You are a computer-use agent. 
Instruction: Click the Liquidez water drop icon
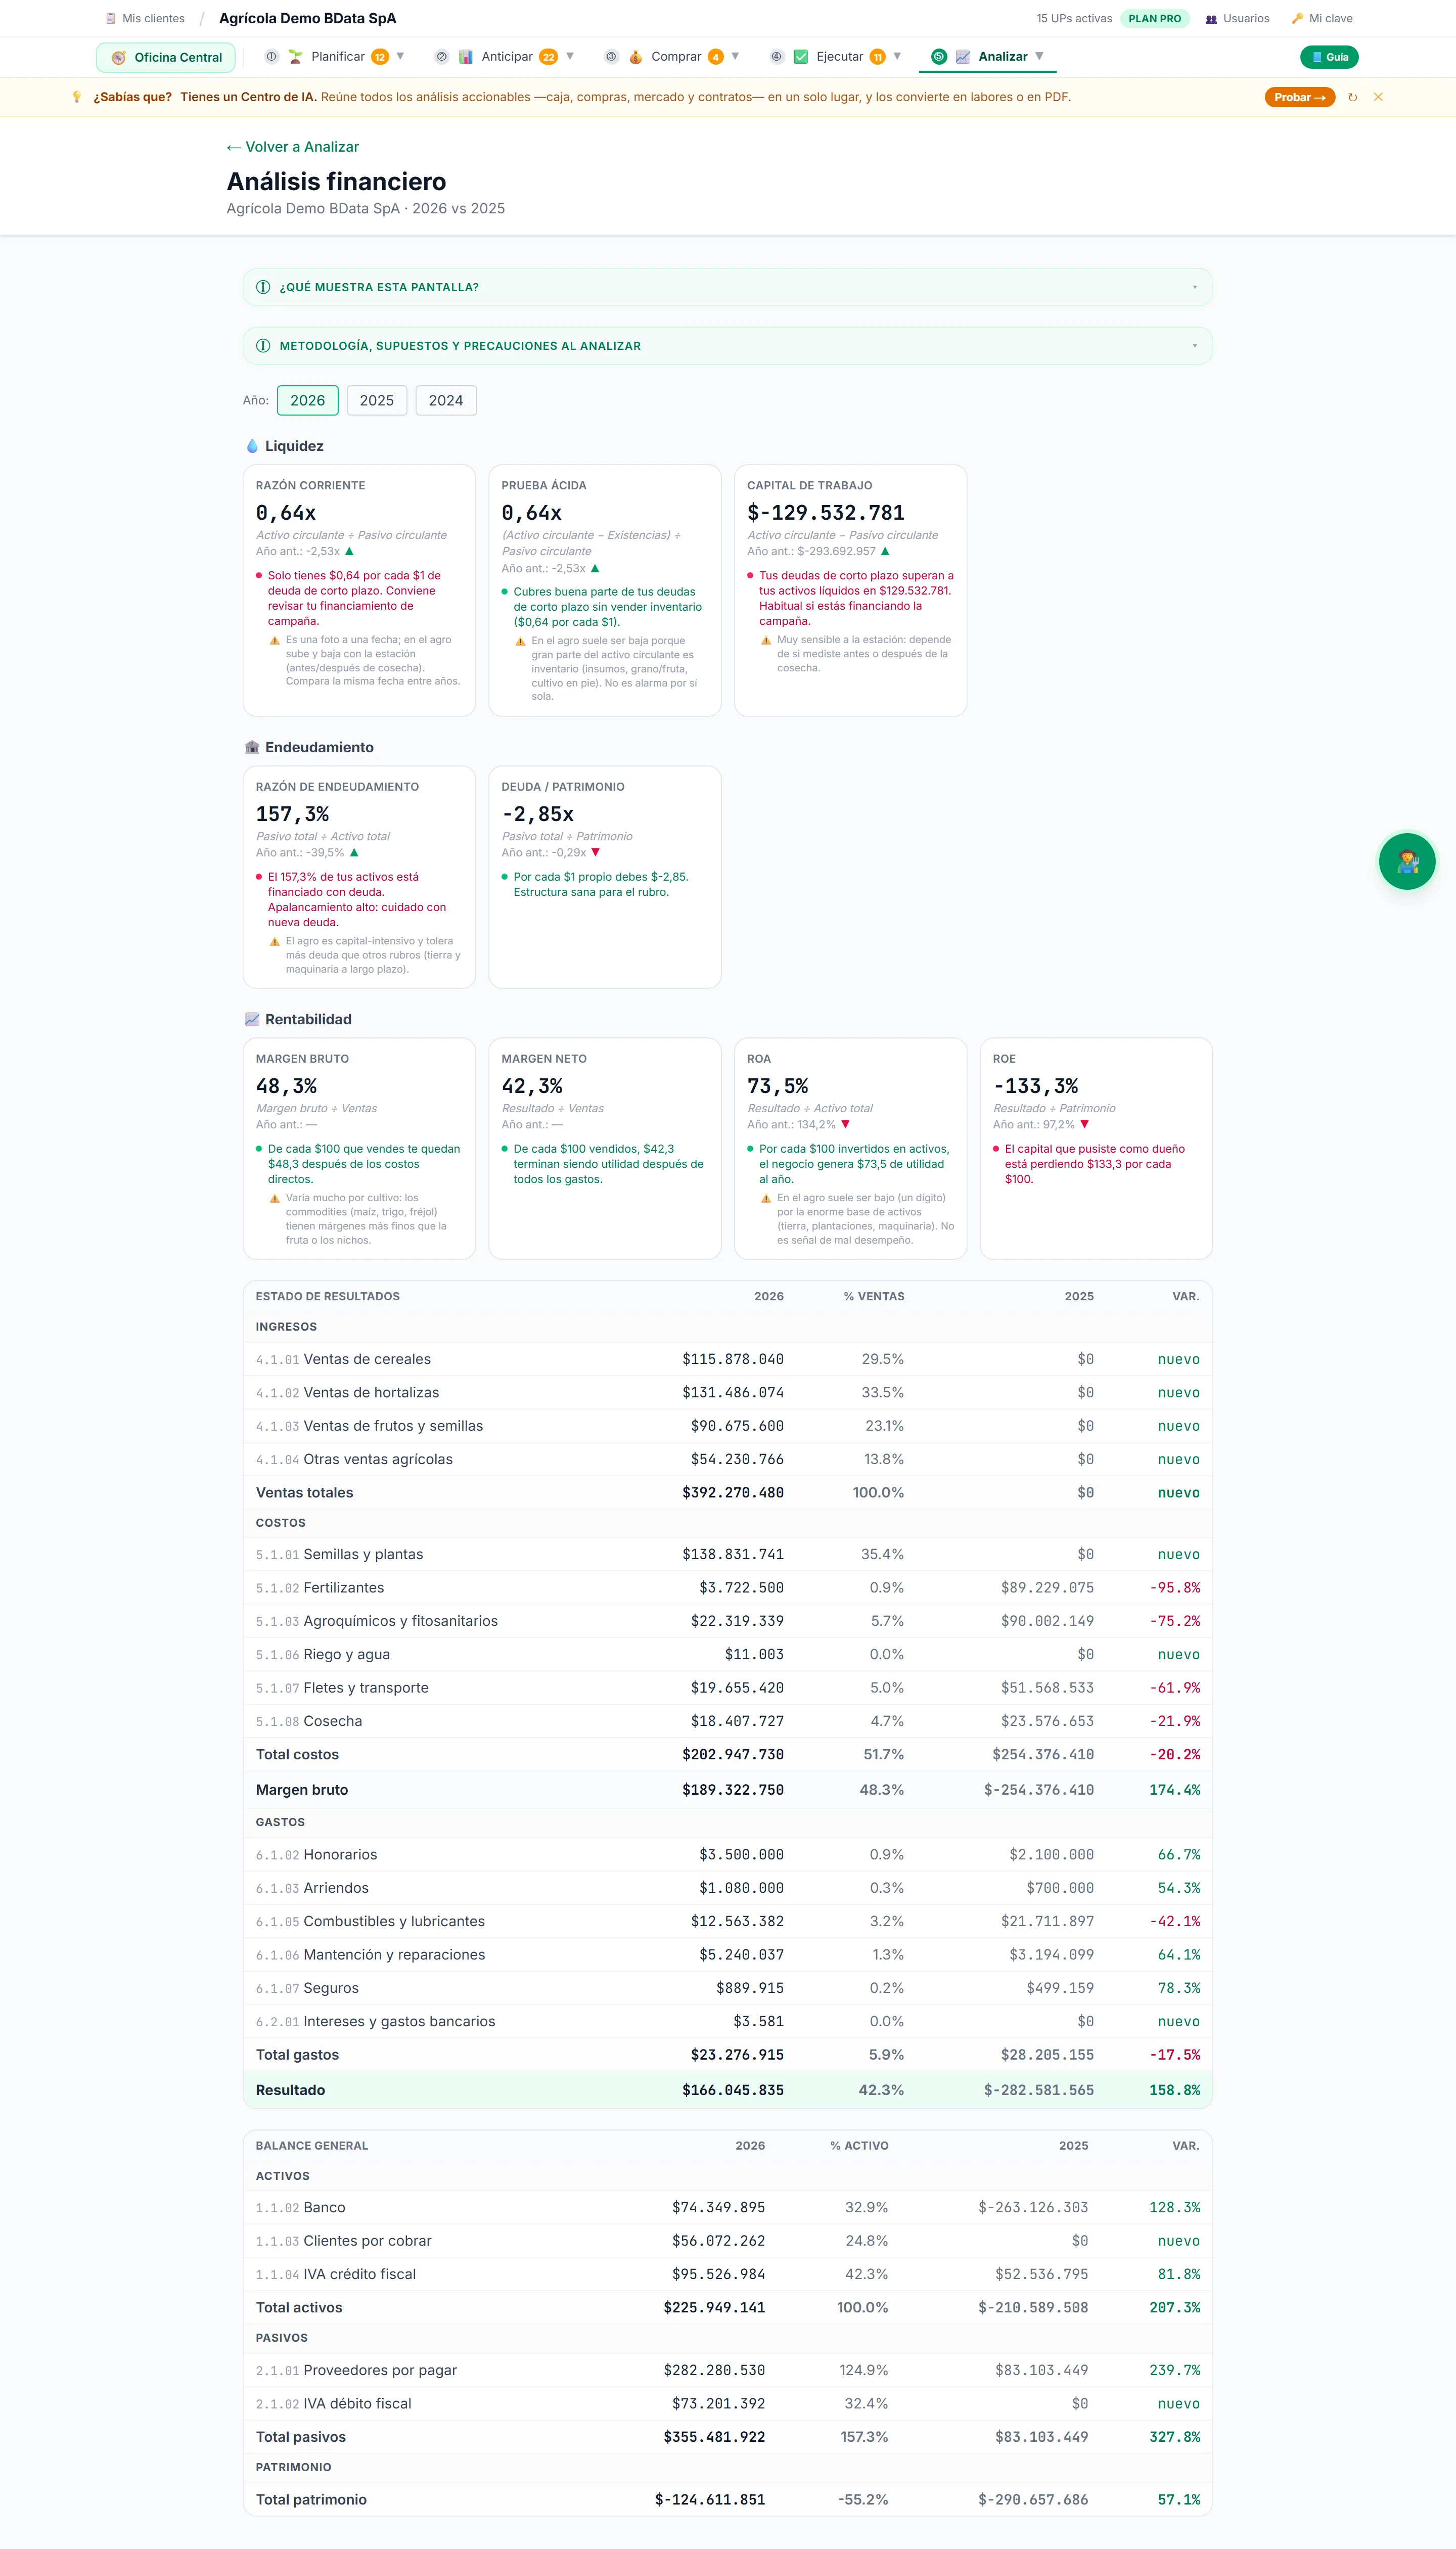[252, 446]
